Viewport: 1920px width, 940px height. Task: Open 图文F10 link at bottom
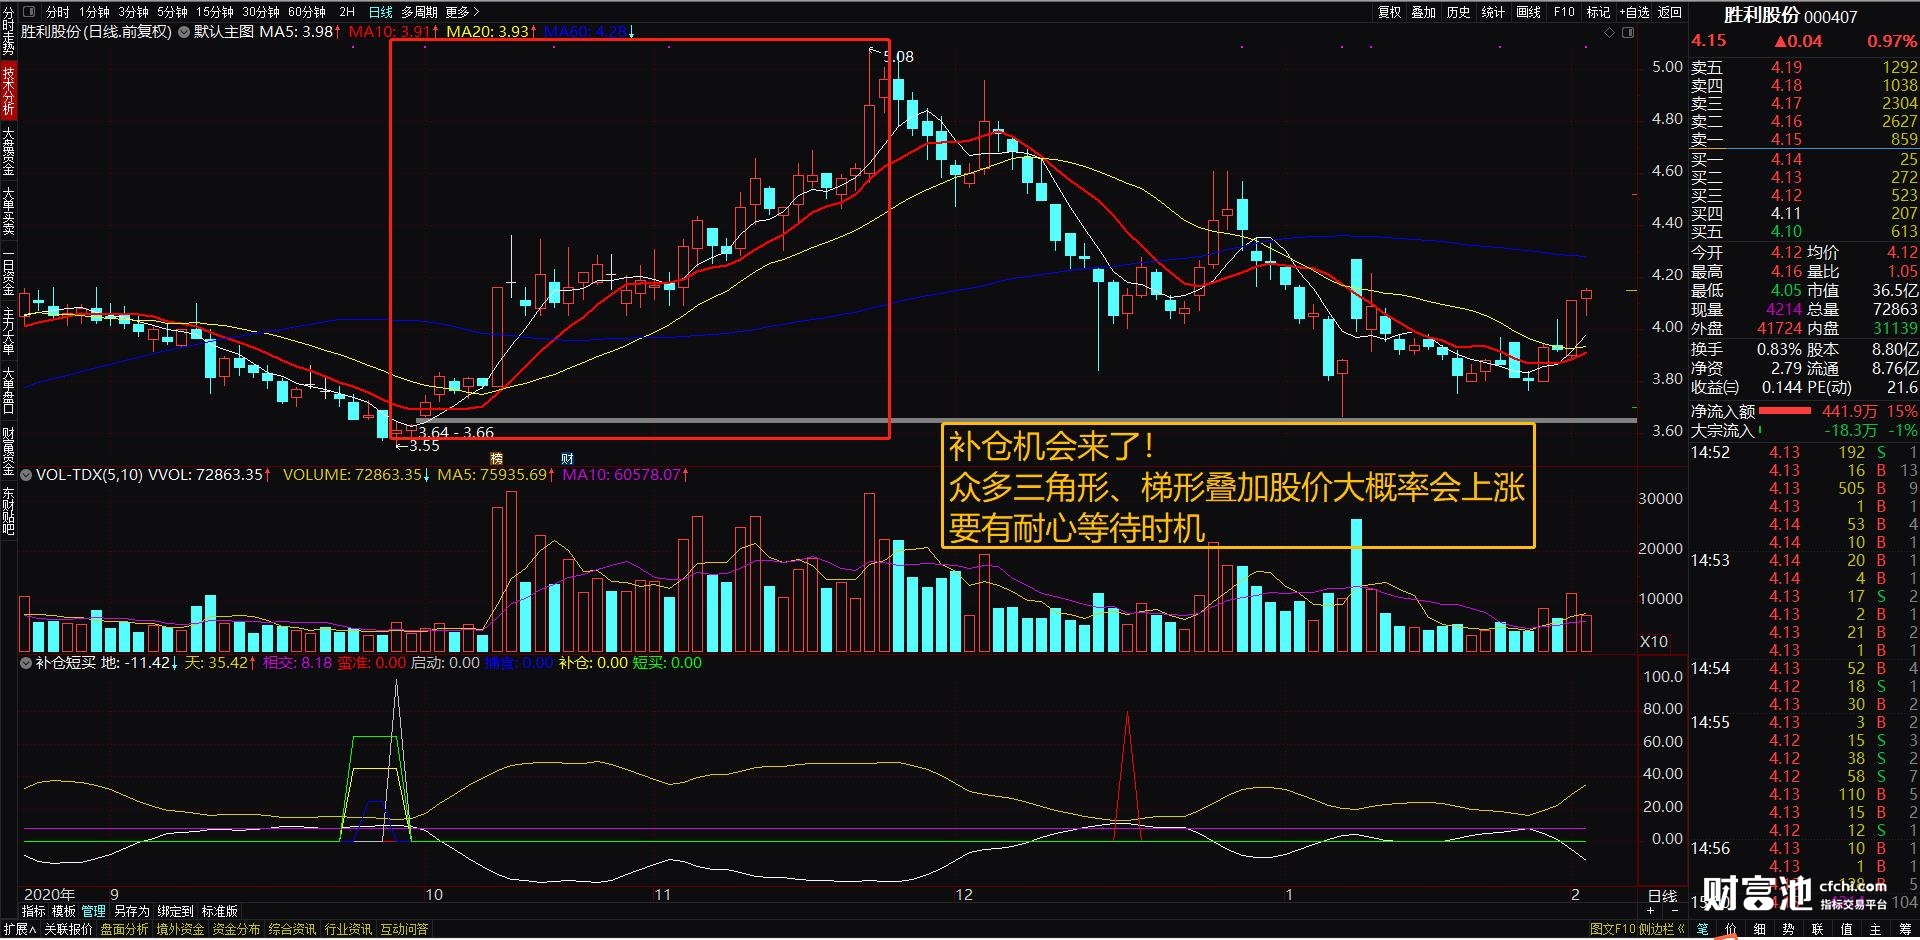(1612, 929)
